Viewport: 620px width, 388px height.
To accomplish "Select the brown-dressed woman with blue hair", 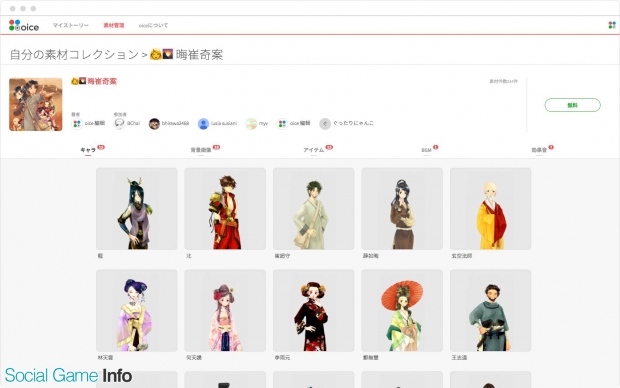I will click(x=402, y=209).
